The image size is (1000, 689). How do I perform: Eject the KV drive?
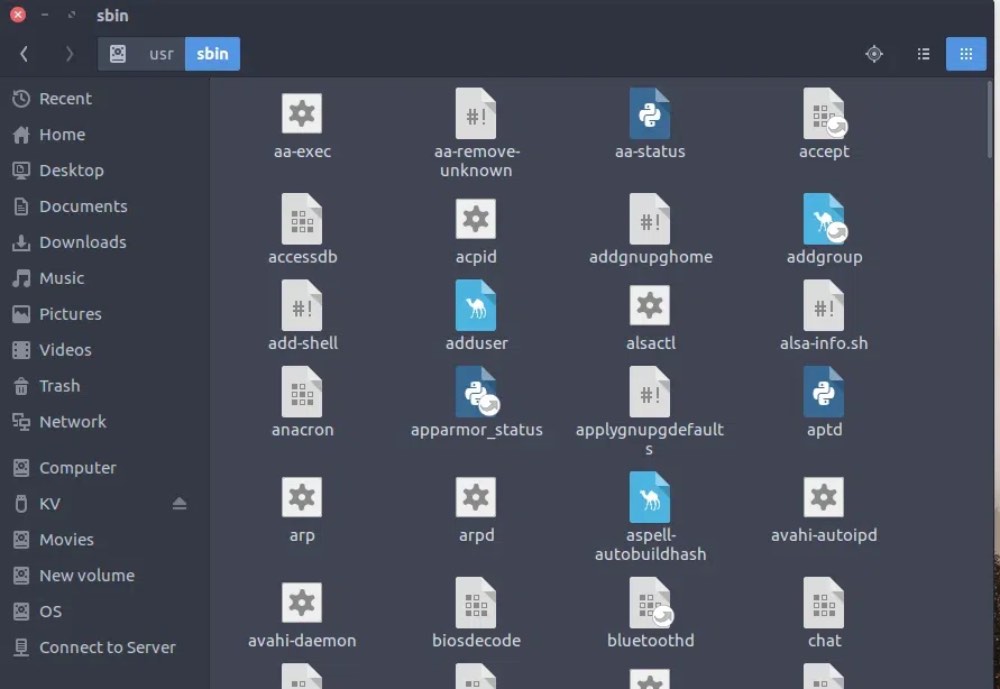click(x=180, y=503)
